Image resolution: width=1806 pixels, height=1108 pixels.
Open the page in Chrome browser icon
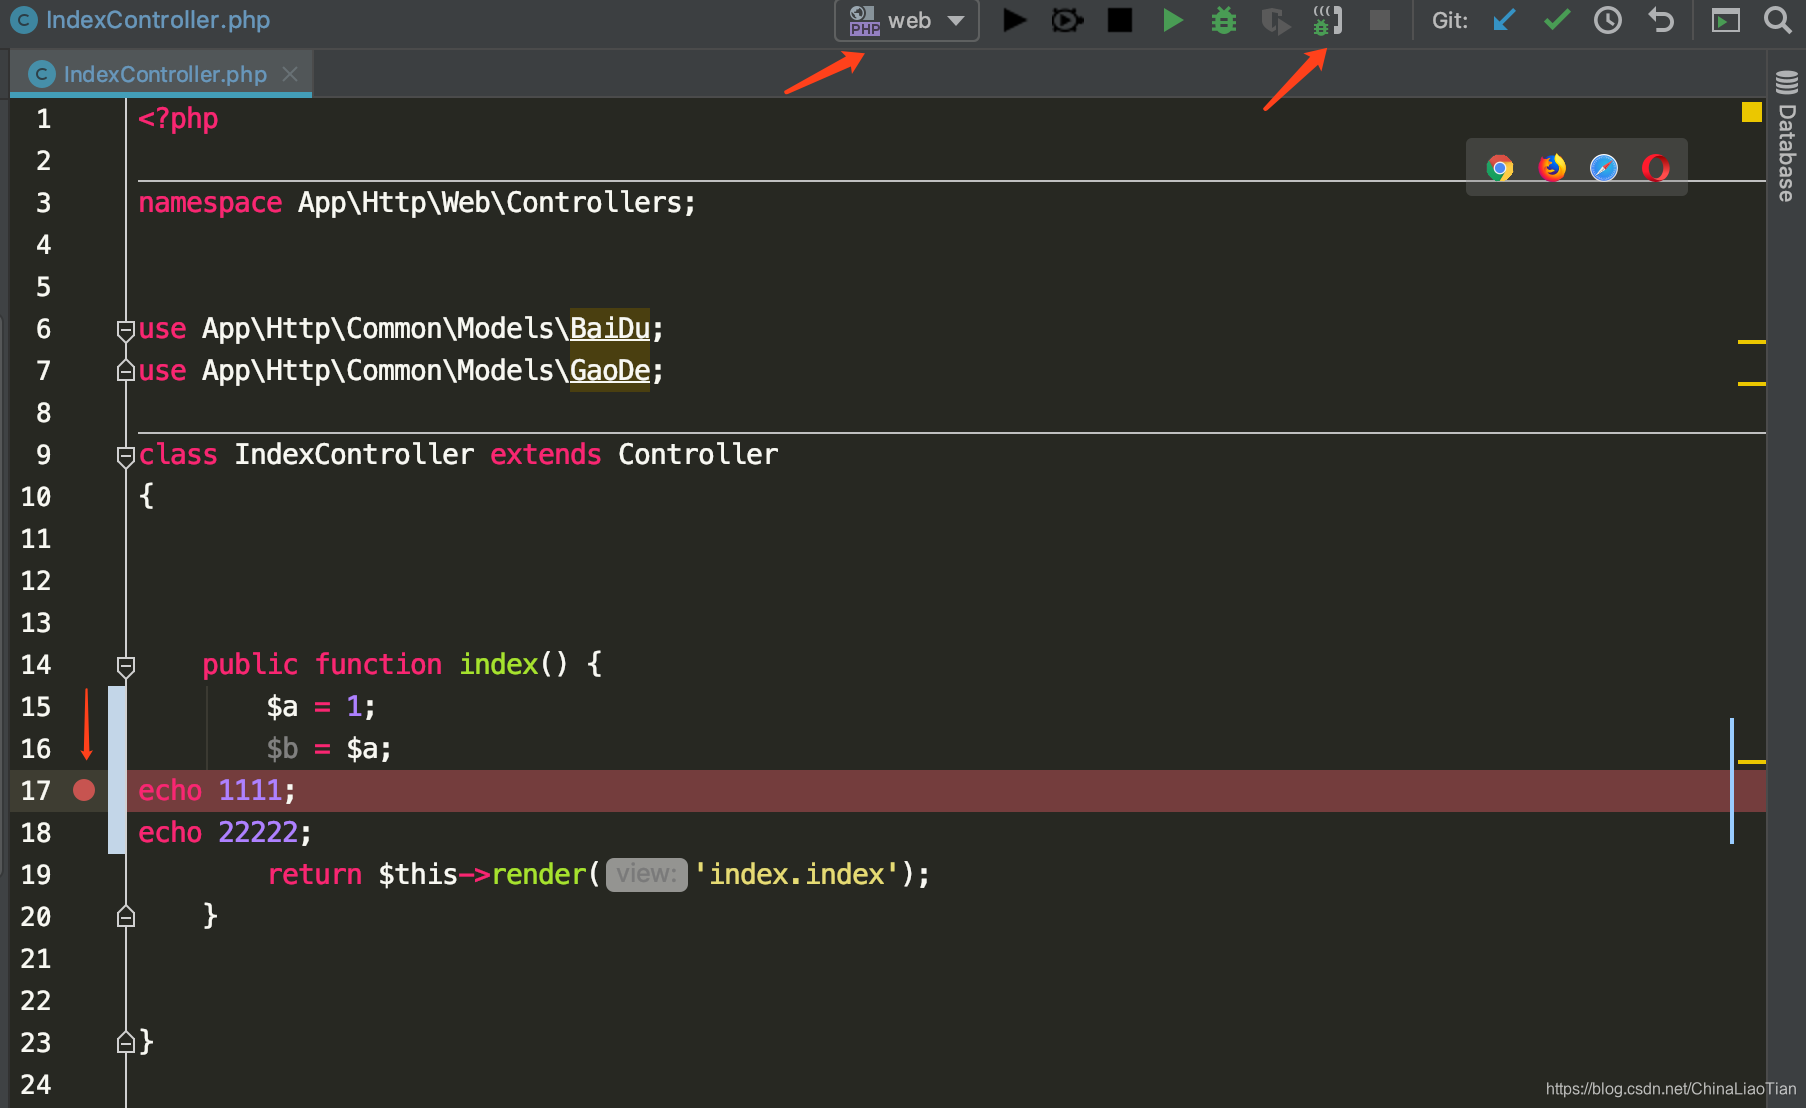tap(1500, 167)
